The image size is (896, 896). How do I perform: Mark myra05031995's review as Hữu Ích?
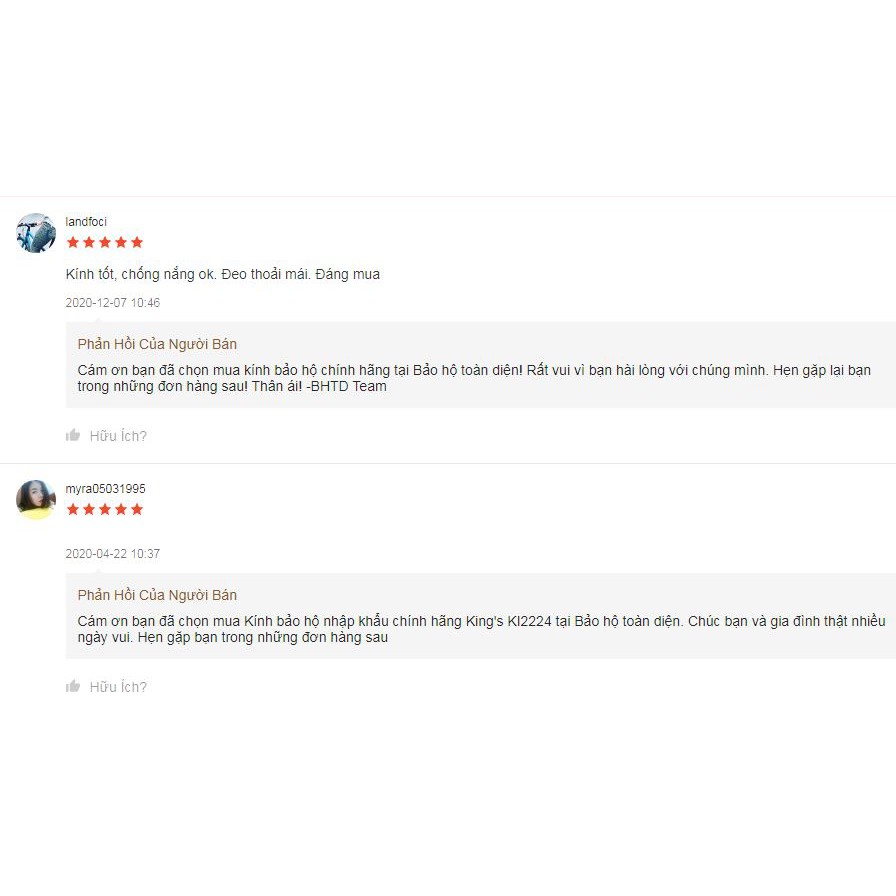click(118, 687)
